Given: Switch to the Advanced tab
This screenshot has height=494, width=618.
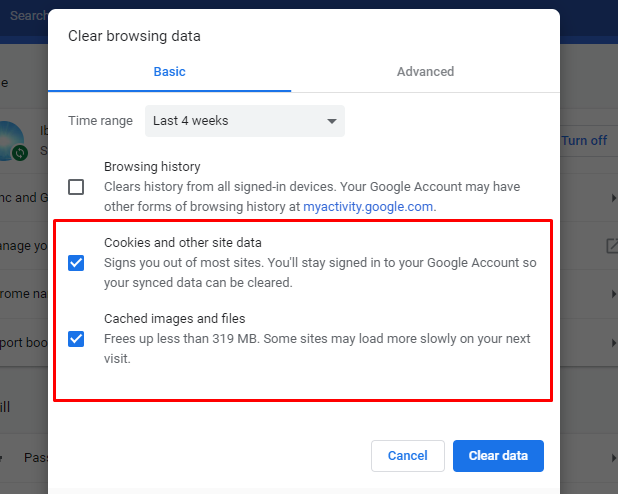Looking at the screenshot, I should [x=425, y=72].
